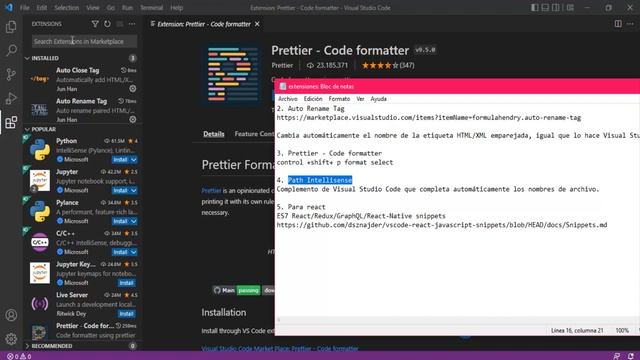Select Auto Rename Tag installed extension
This screenshot has height=360, width=640.
click(x=82, y=110)
